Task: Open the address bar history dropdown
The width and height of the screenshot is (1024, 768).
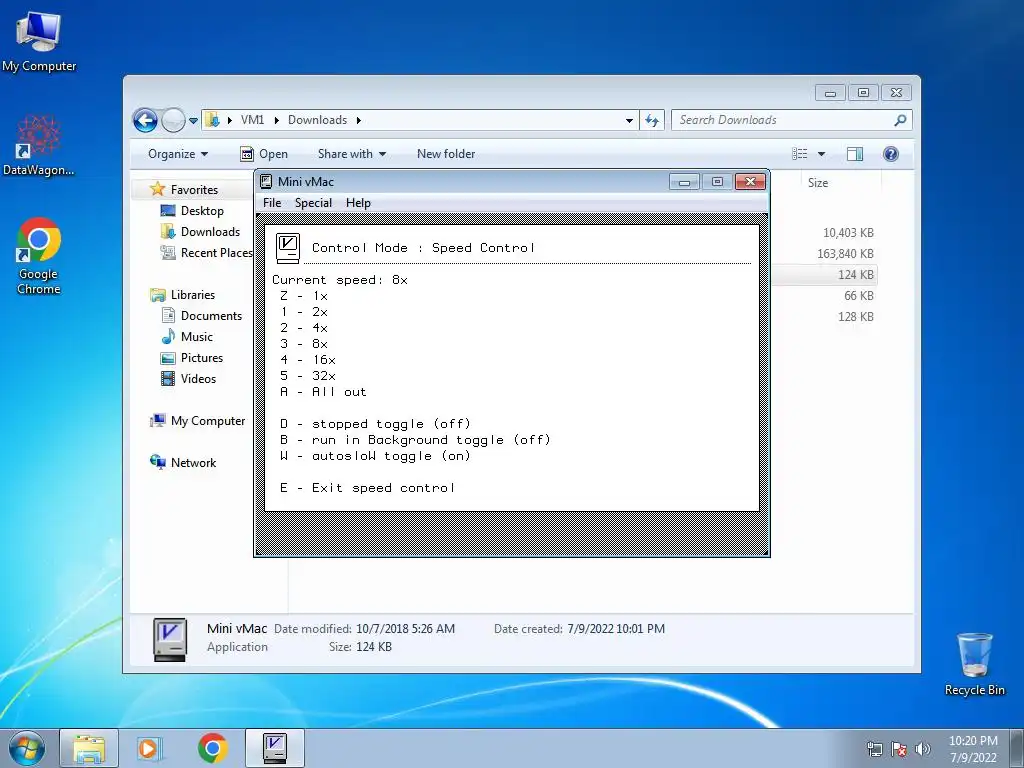Action: [629, 120]
